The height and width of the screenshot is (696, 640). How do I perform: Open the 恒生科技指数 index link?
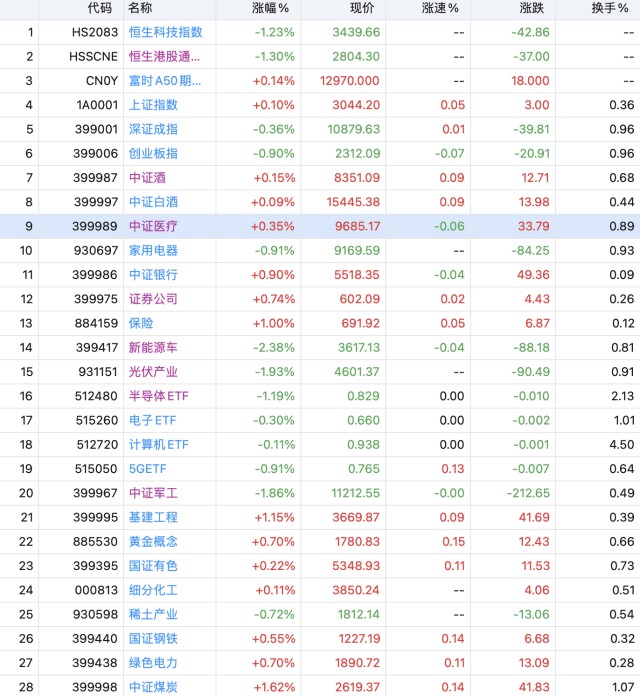(166, 32)
